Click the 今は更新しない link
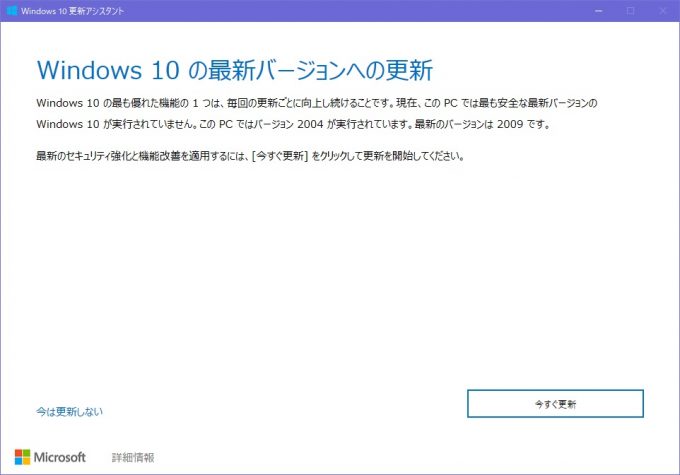The width and height of the screenshot is (680, 475). [x=69, y=411]
